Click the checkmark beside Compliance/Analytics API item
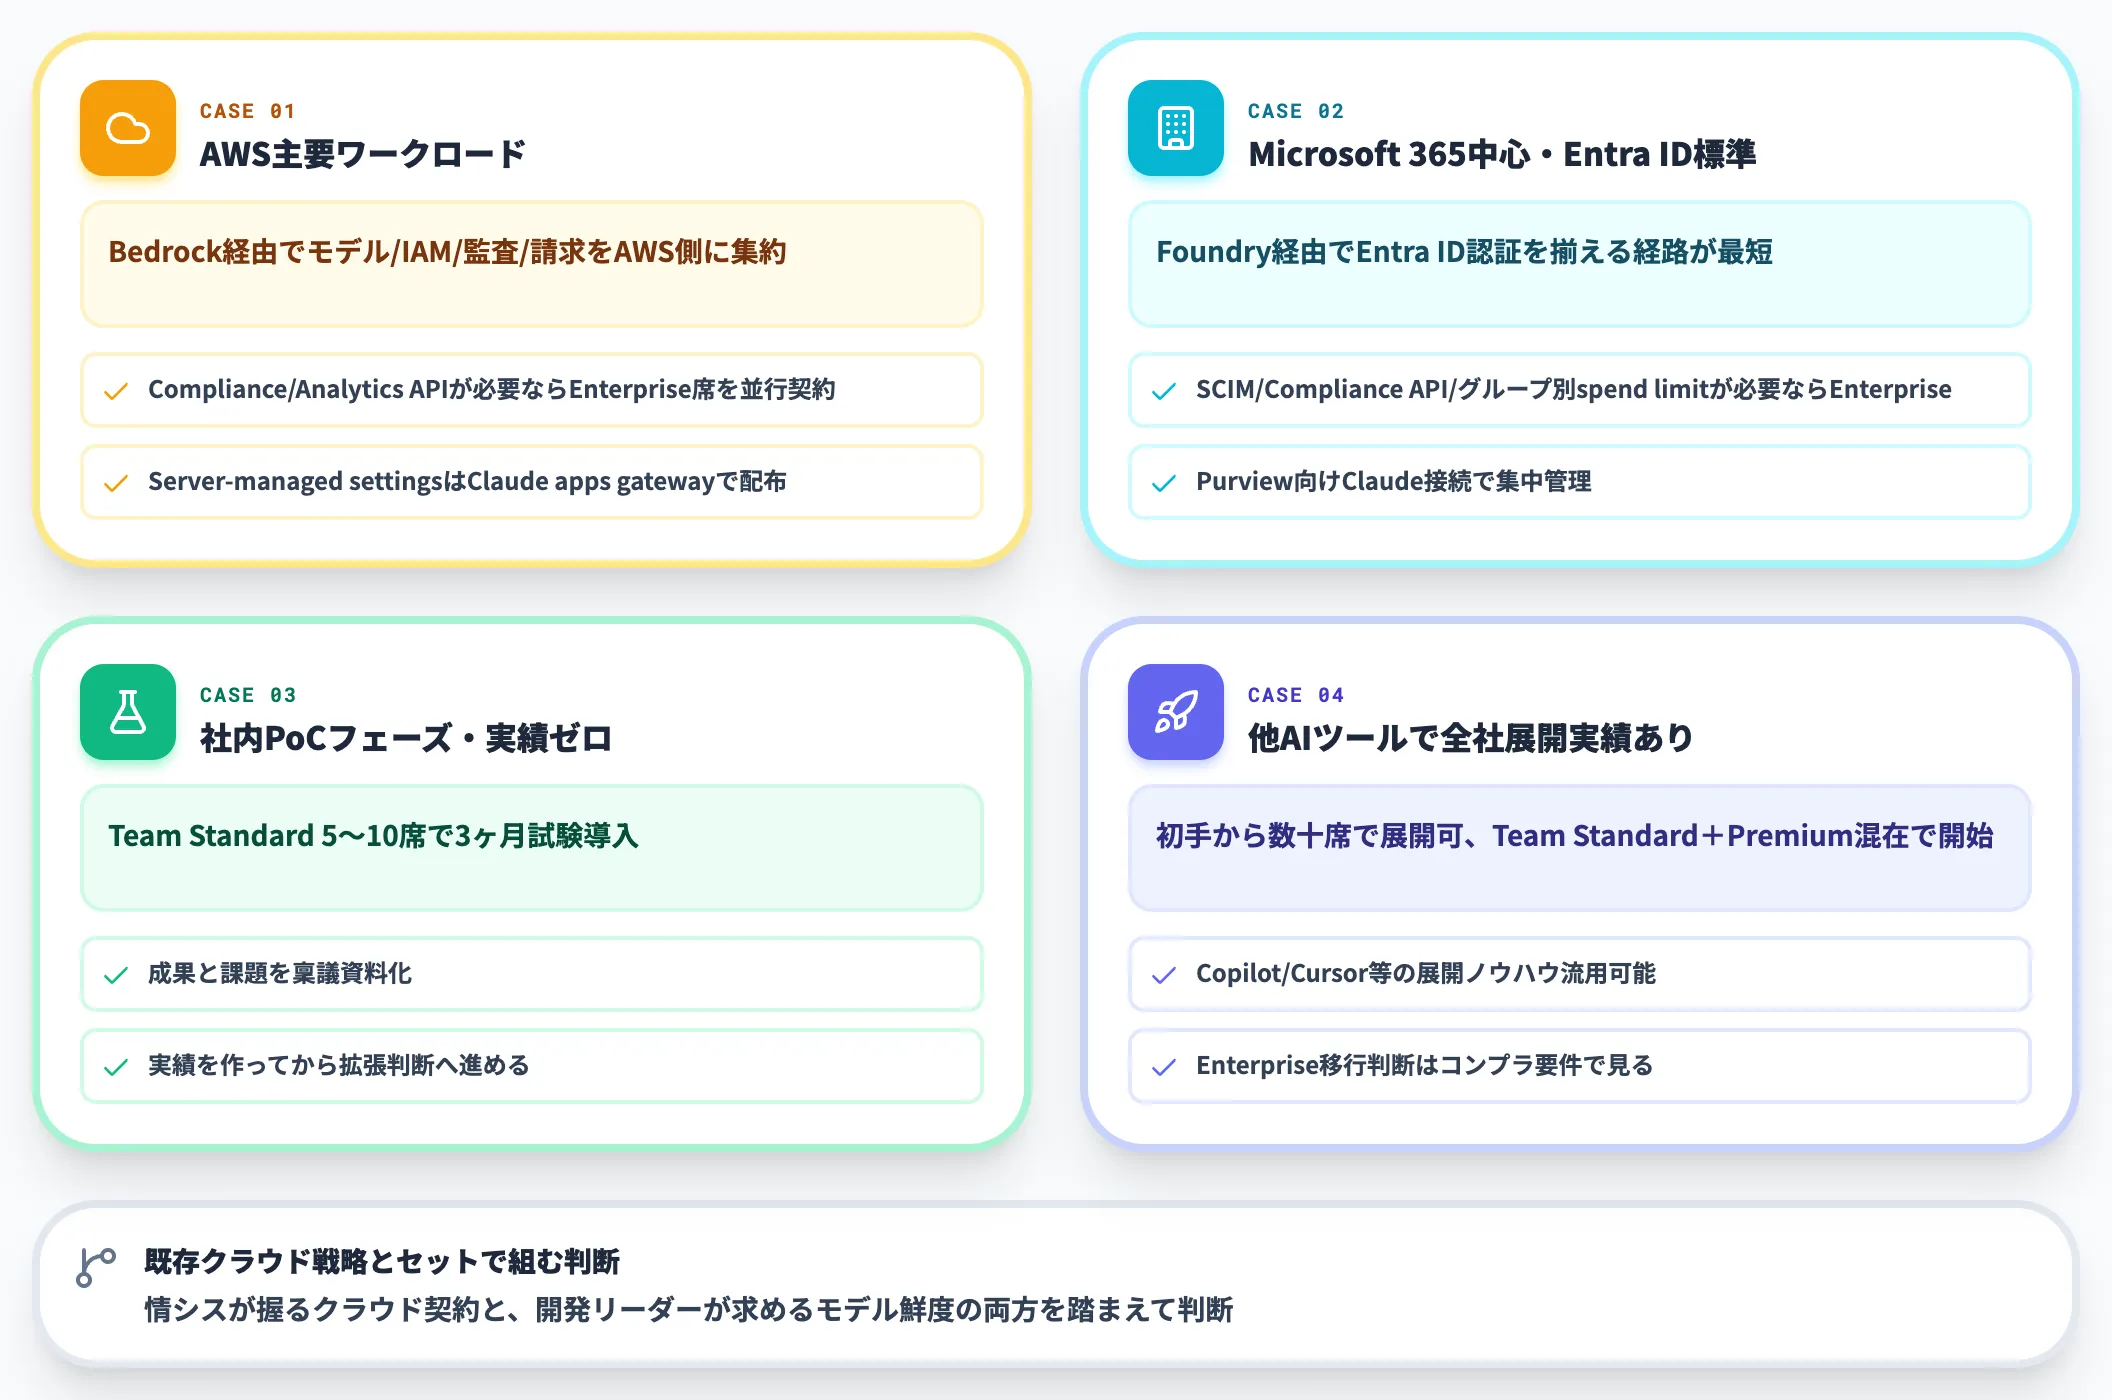 pos(116,391)
